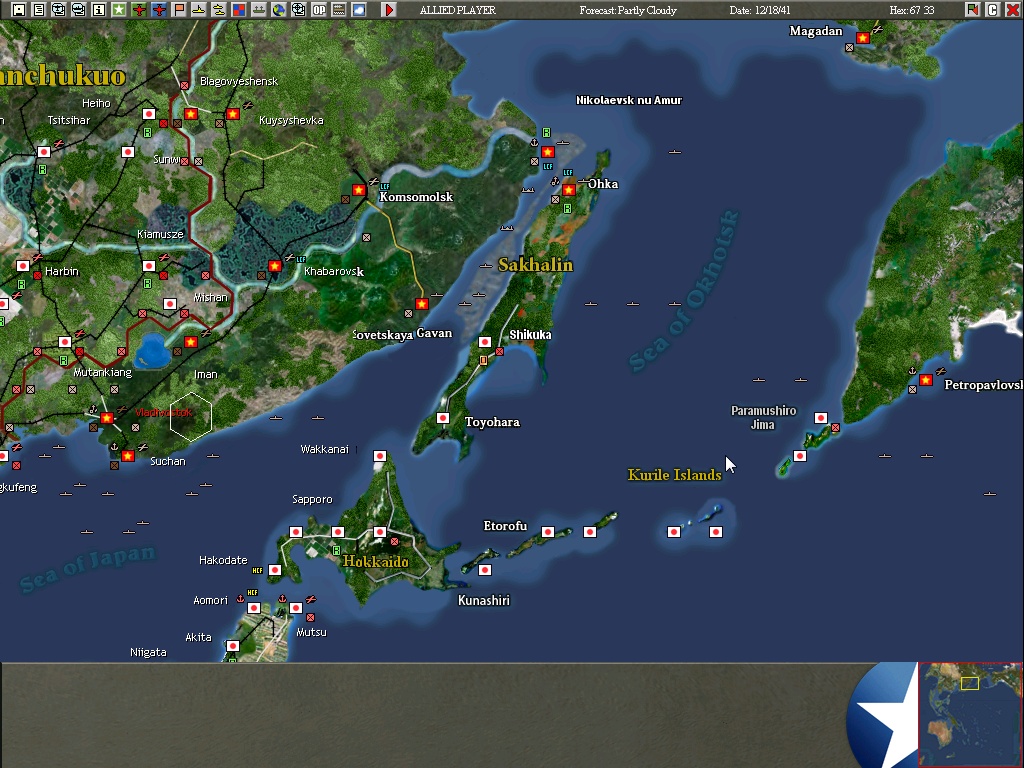Viewport: 1024px width, 768px height.
Task: Click the letter i information icon
Action: 99,10
